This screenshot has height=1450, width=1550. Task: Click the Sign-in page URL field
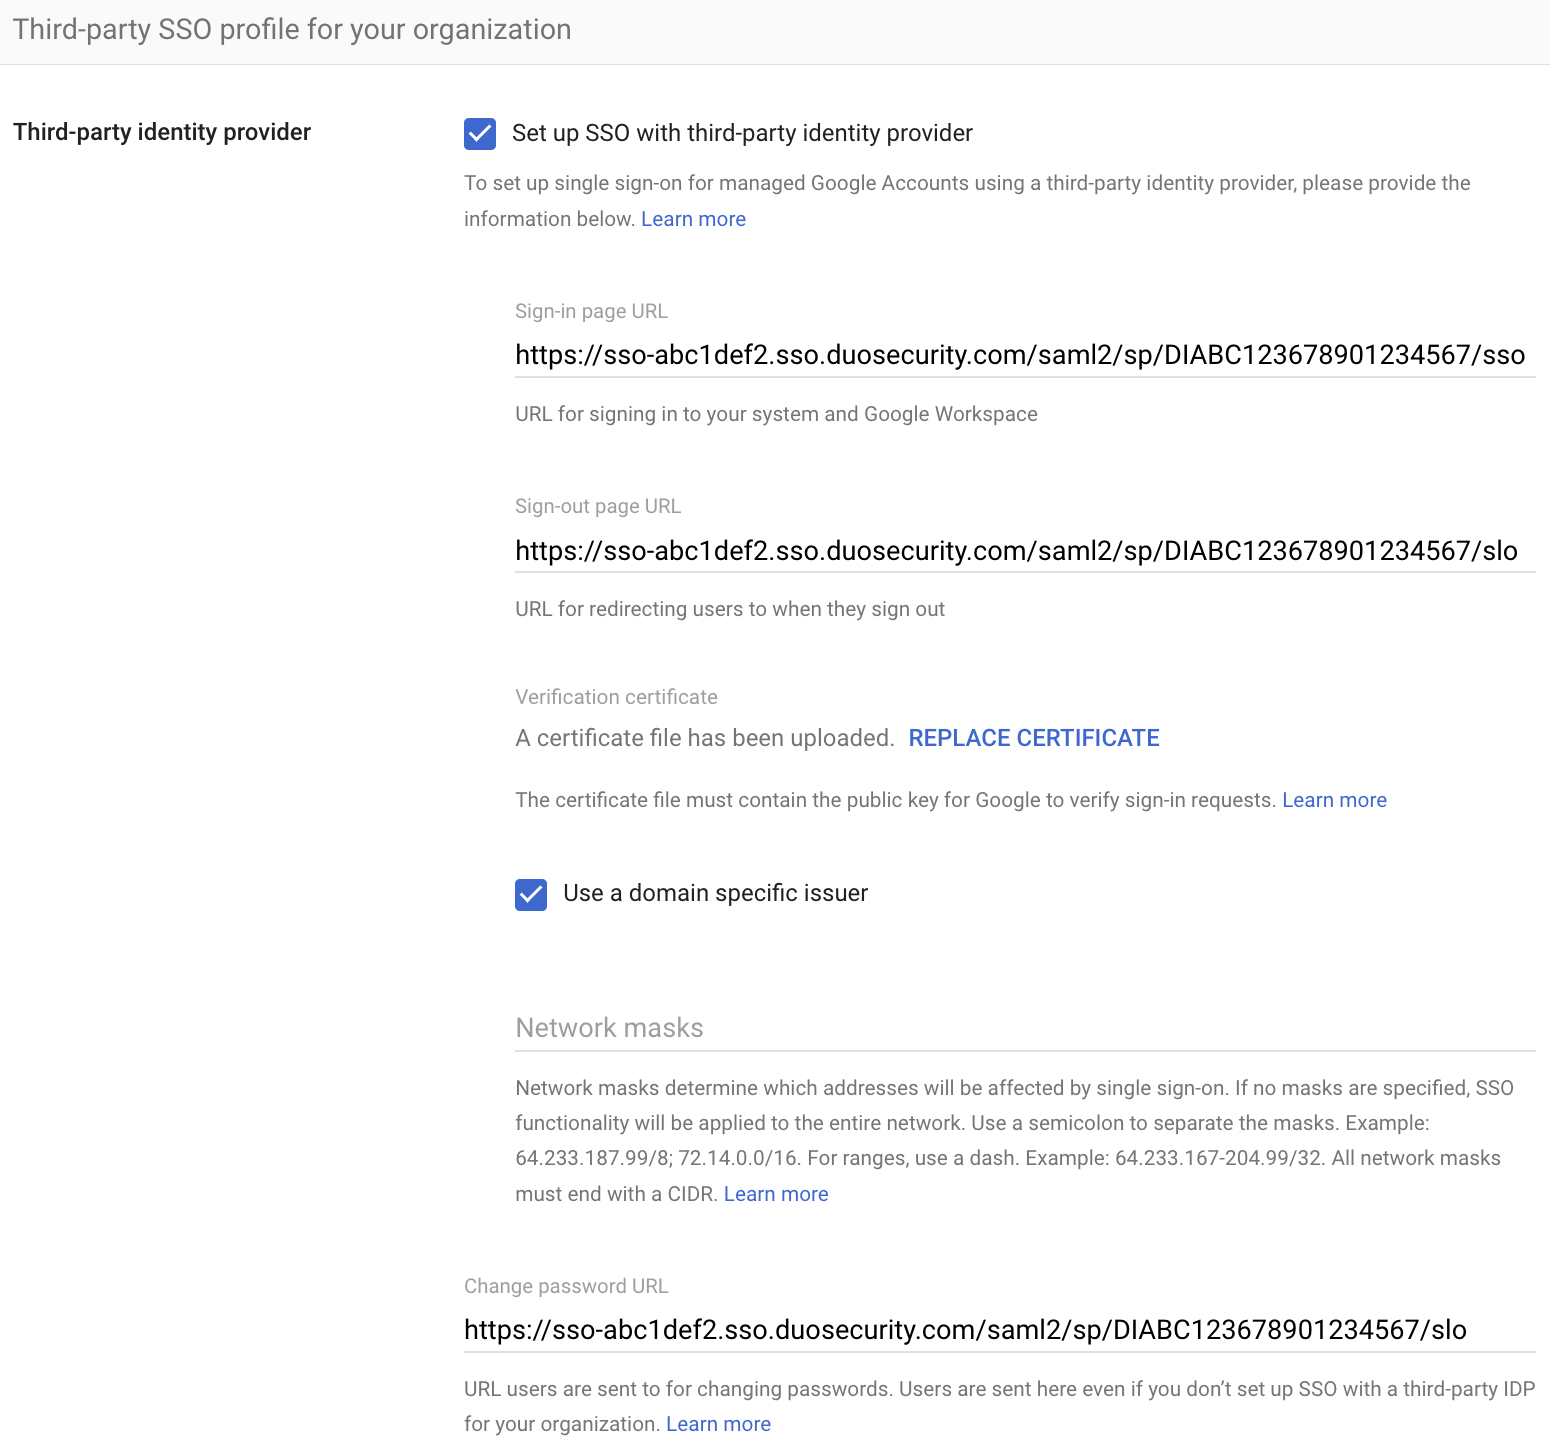pos(1020,355)
